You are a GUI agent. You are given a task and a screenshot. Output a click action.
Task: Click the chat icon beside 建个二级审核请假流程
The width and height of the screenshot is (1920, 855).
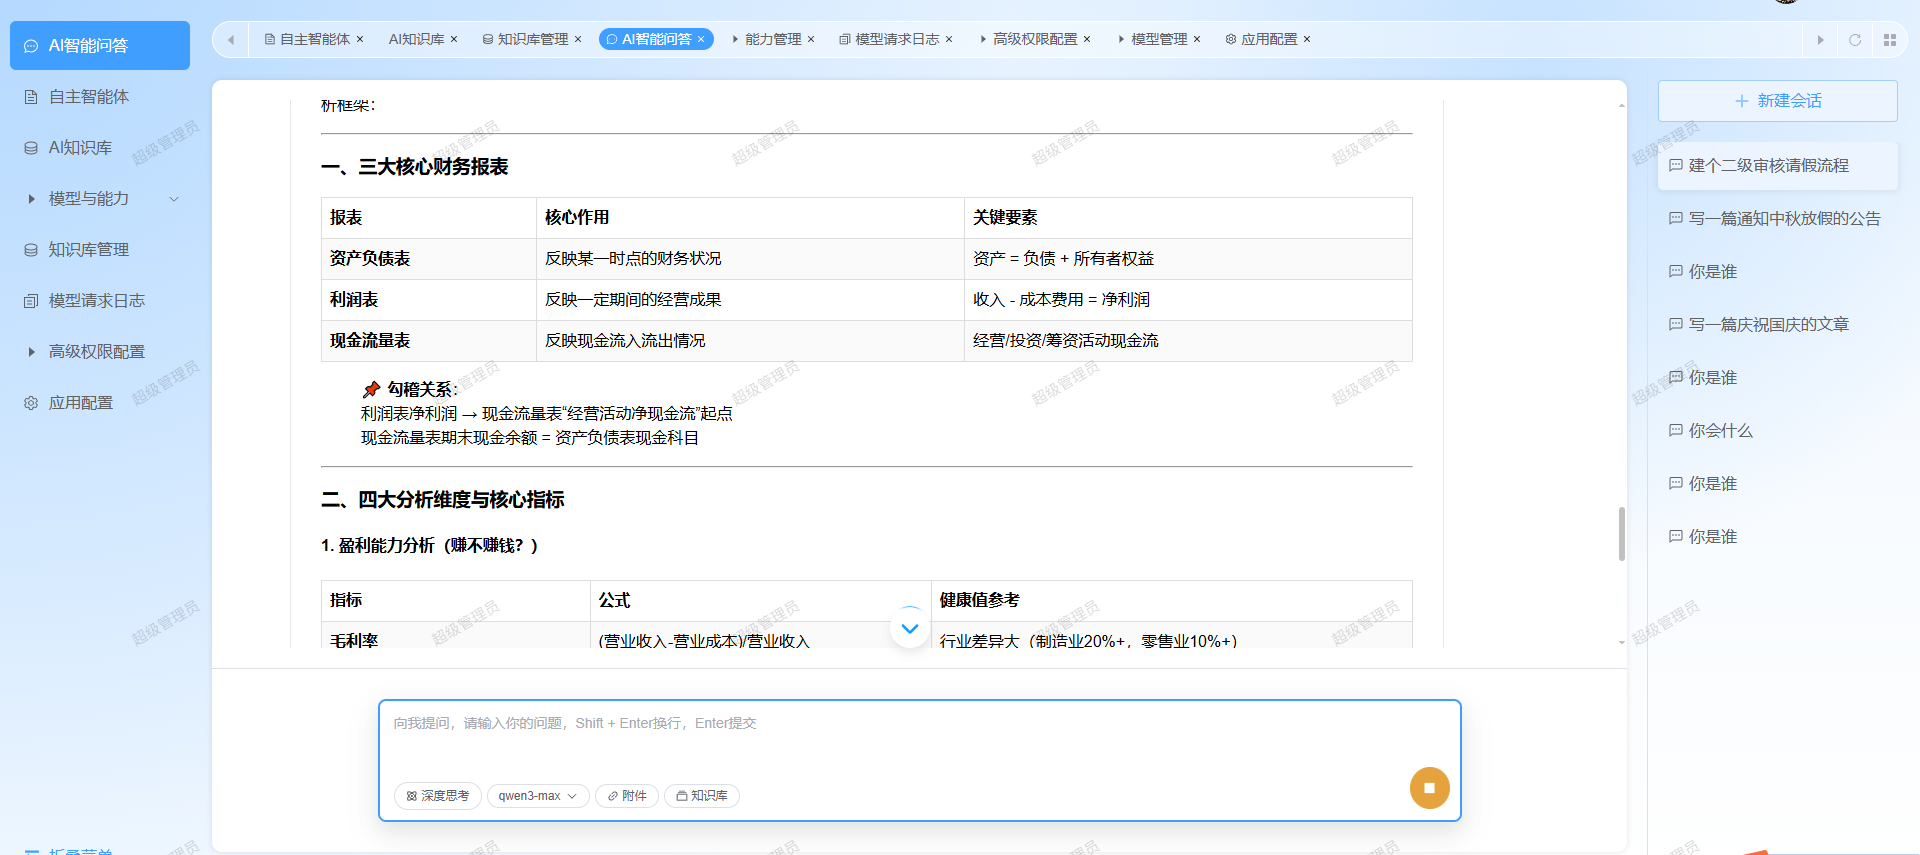click(x=1676, y=165)
